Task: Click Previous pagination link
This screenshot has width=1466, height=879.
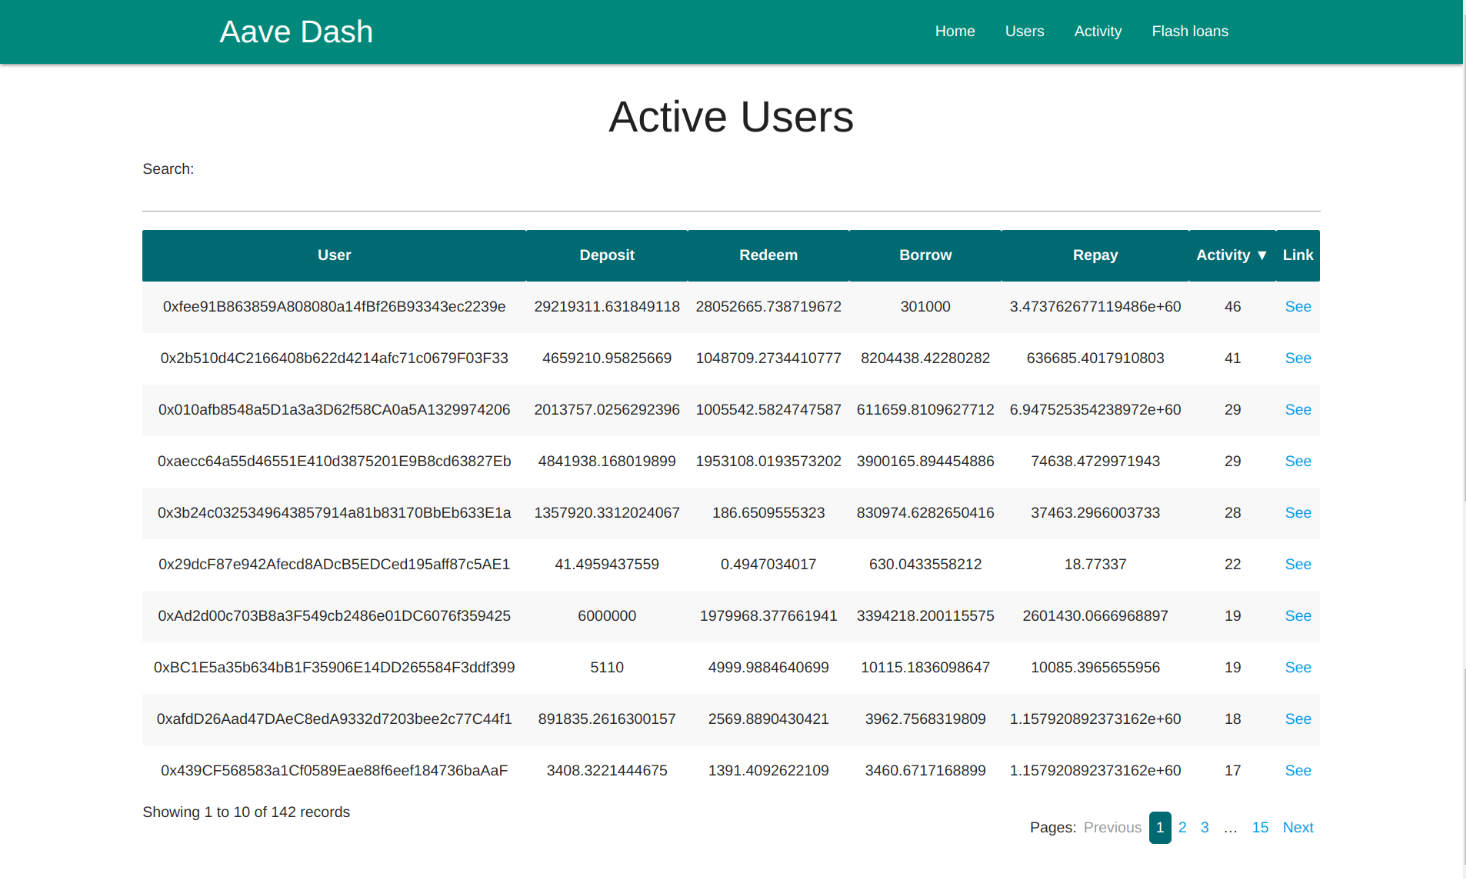Action: [1112, 827]
